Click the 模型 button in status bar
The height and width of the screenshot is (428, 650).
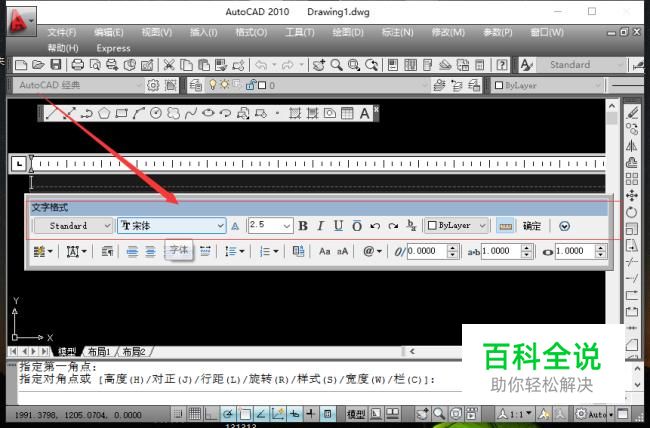(x=356, y=414)
